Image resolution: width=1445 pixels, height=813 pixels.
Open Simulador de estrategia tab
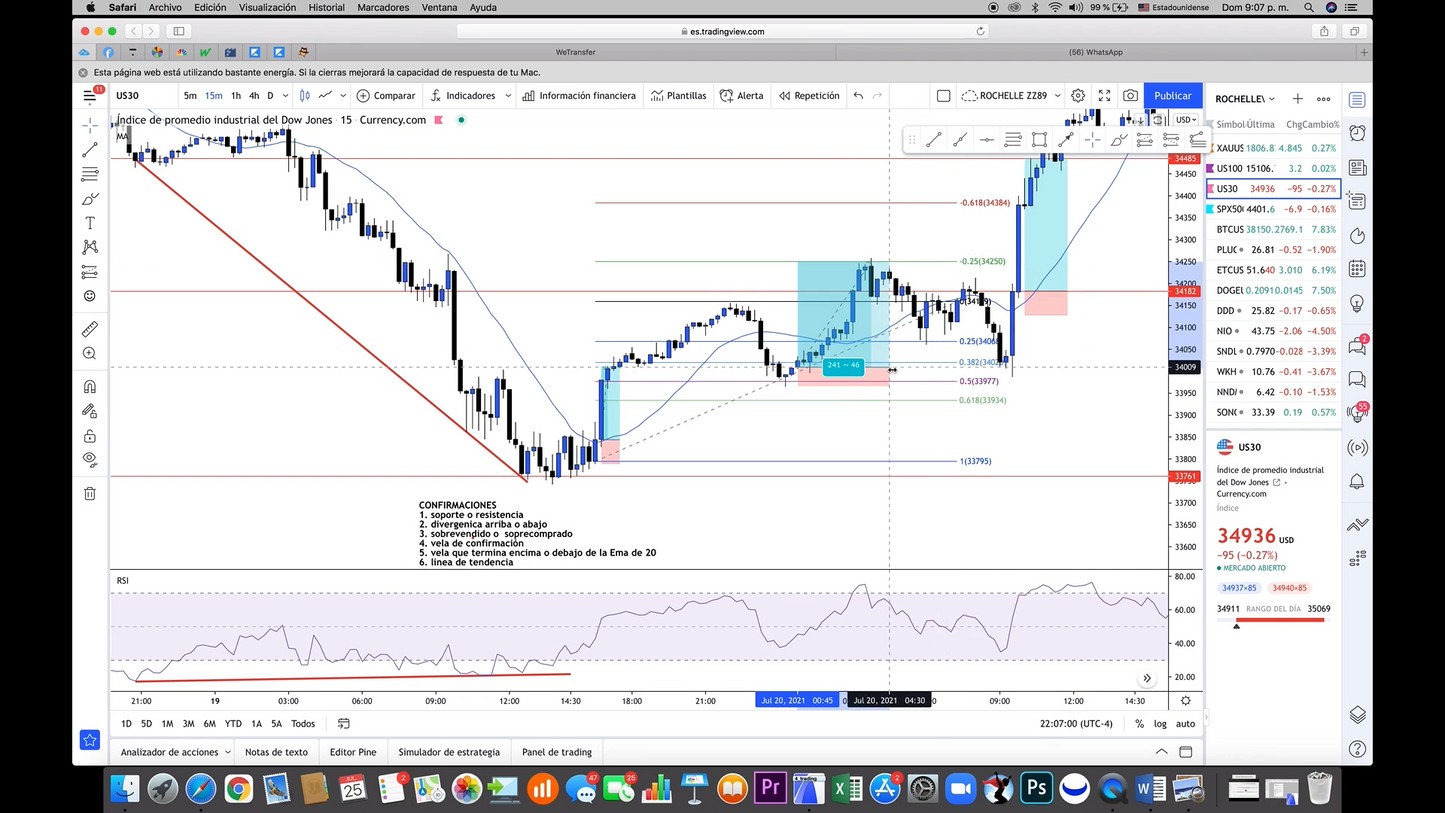click(x=449, y=752)
